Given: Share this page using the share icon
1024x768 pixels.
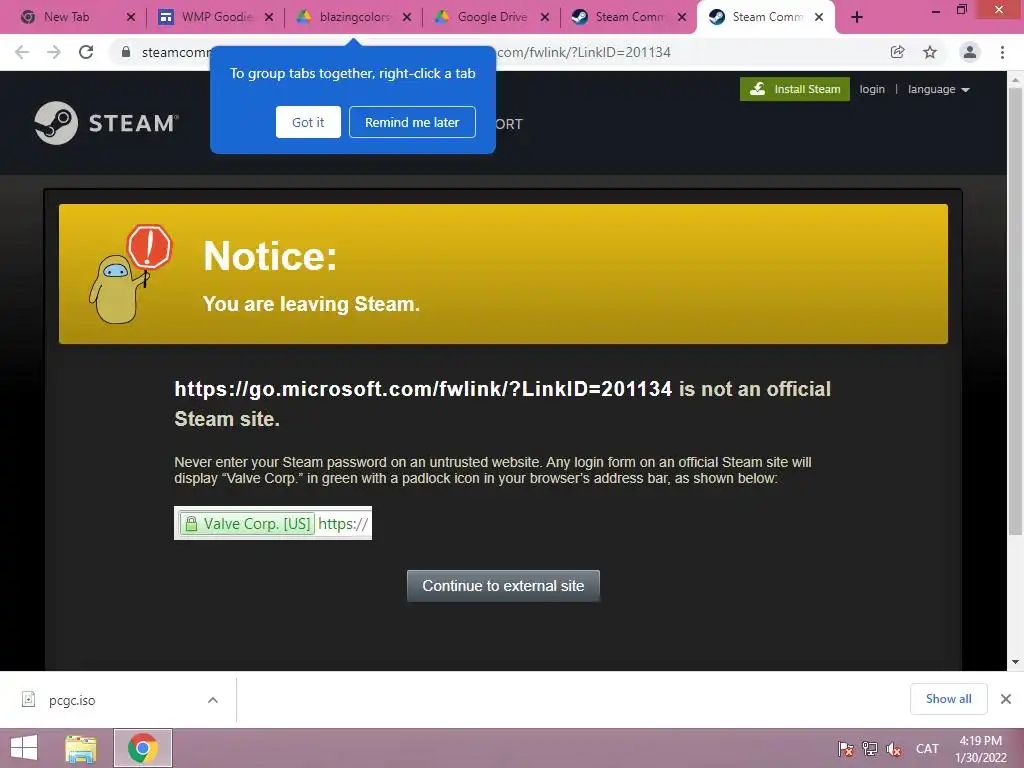Looking at the screenshot, I should [897, 52].
